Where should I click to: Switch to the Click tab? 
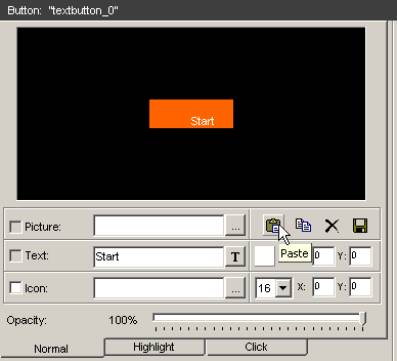pyautogui.click(x=256, y=347)
